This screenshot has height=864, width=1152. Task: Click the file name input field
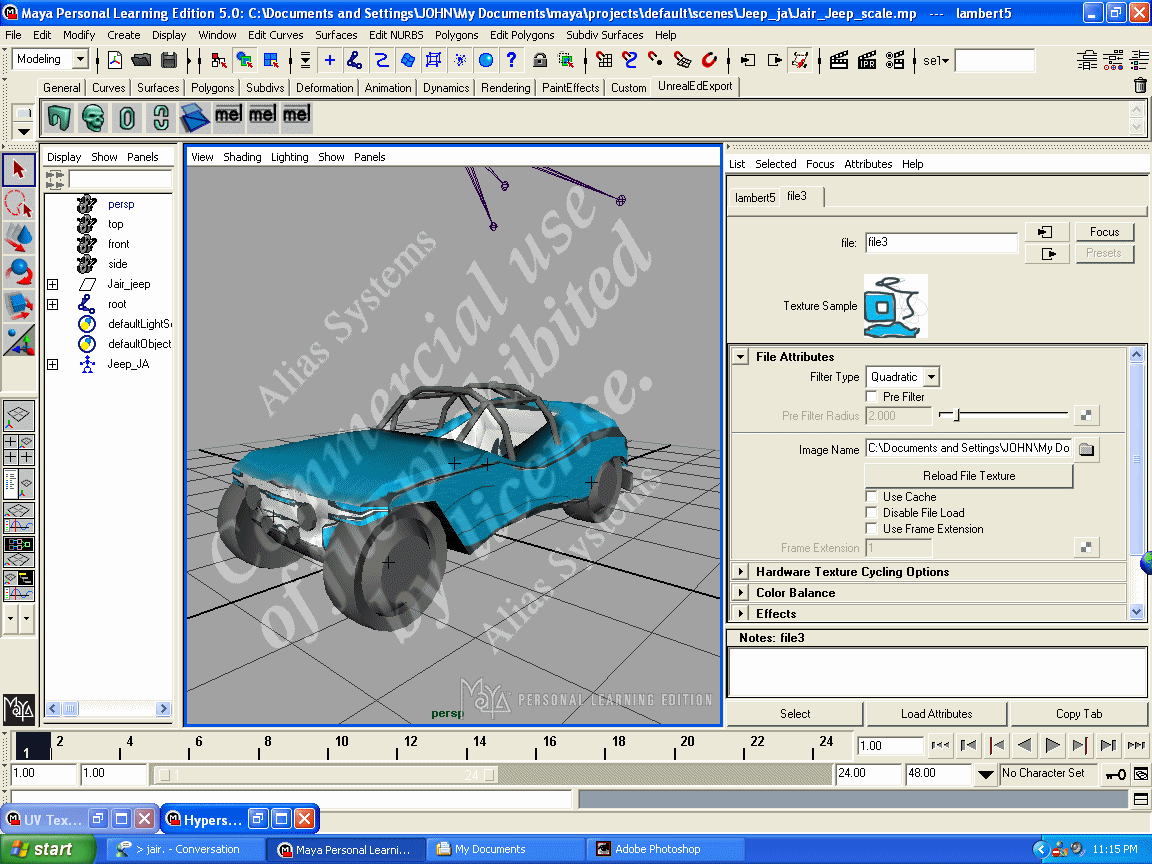[941, 242]
